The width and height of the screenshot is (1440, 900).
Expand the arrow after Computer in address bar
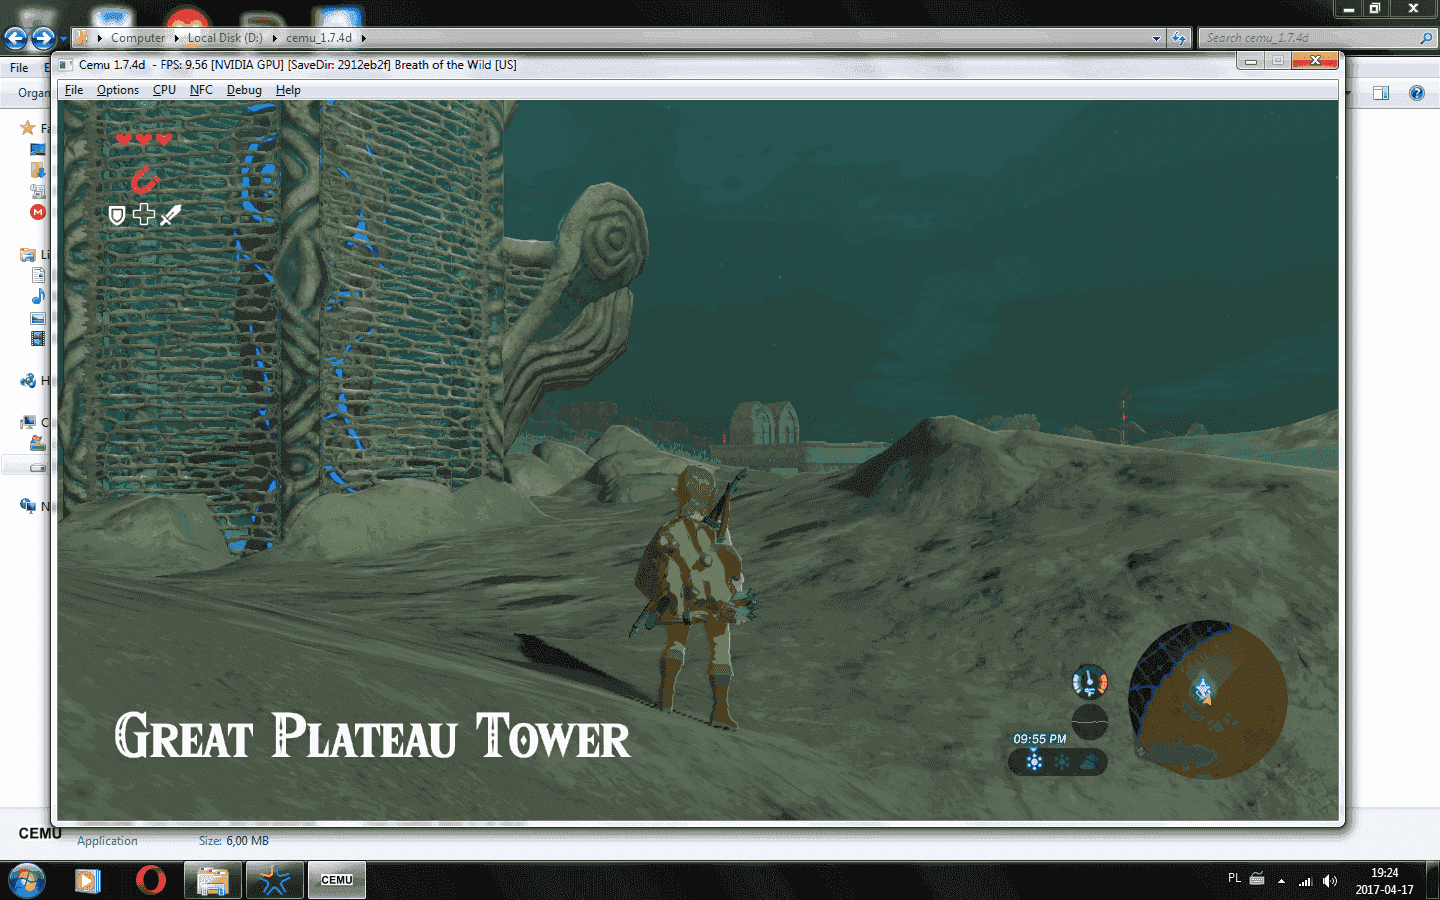tap(177, 38)
